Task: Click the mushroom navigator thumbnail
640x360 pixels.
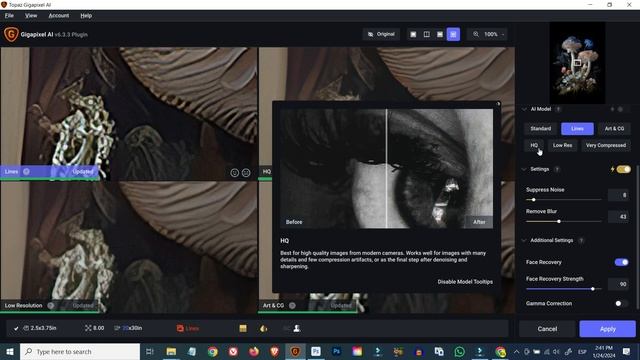Action: [x=577, y=63]
